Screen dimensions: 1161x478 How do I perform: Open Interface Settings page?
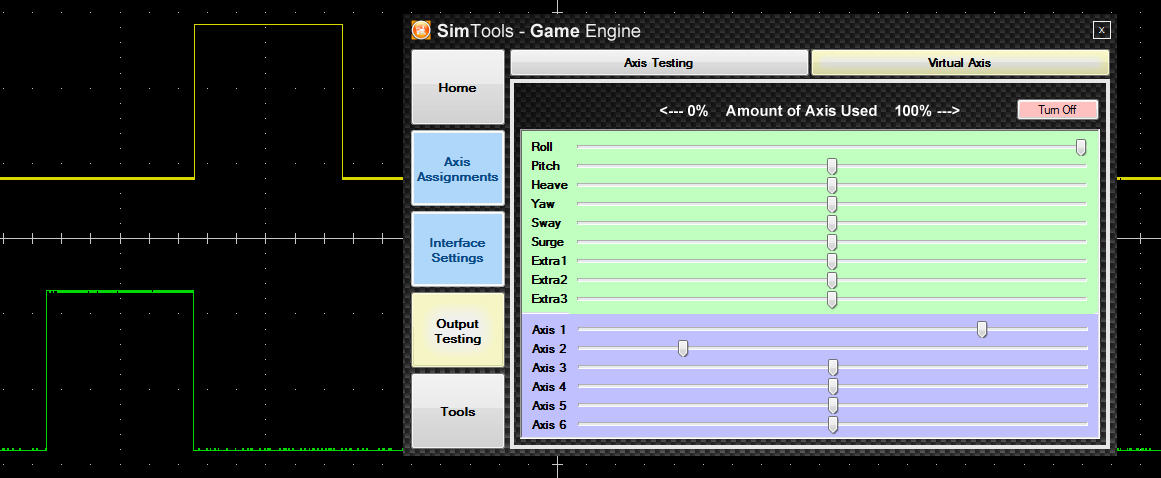(458, 250)
